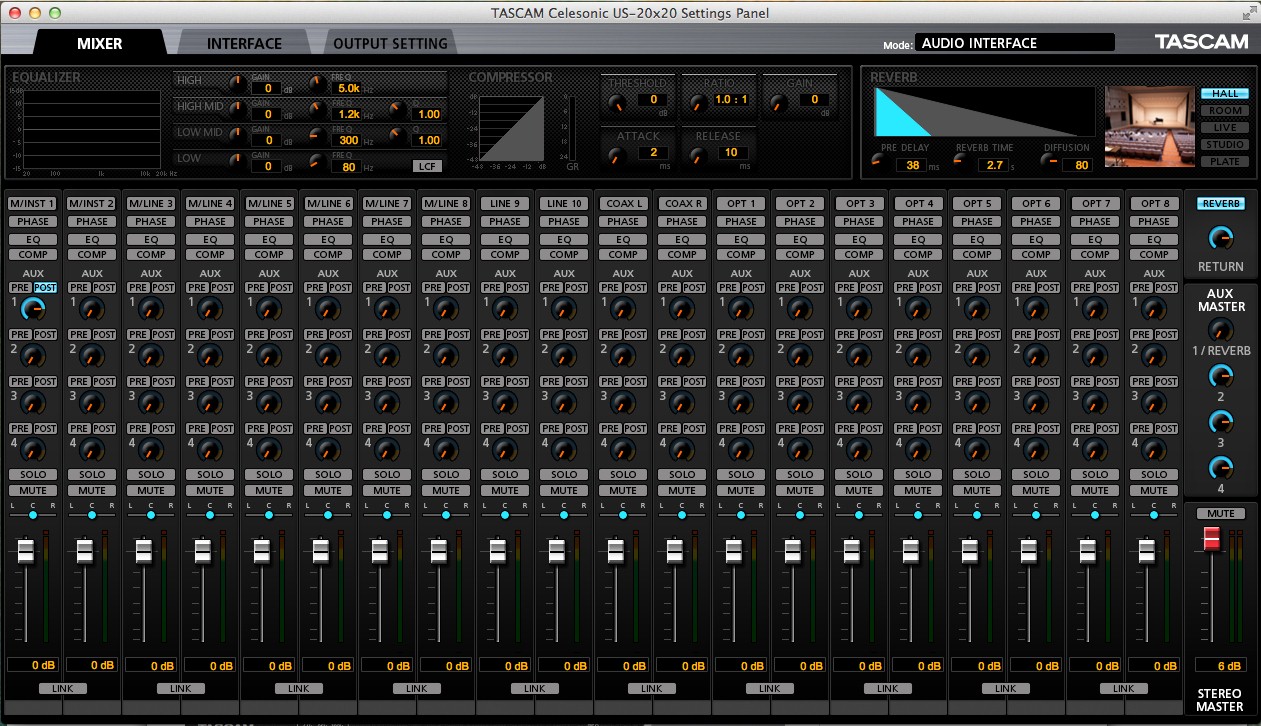
Task: Turn the EQ HIGH gain knob
Action: pos(238,84)
